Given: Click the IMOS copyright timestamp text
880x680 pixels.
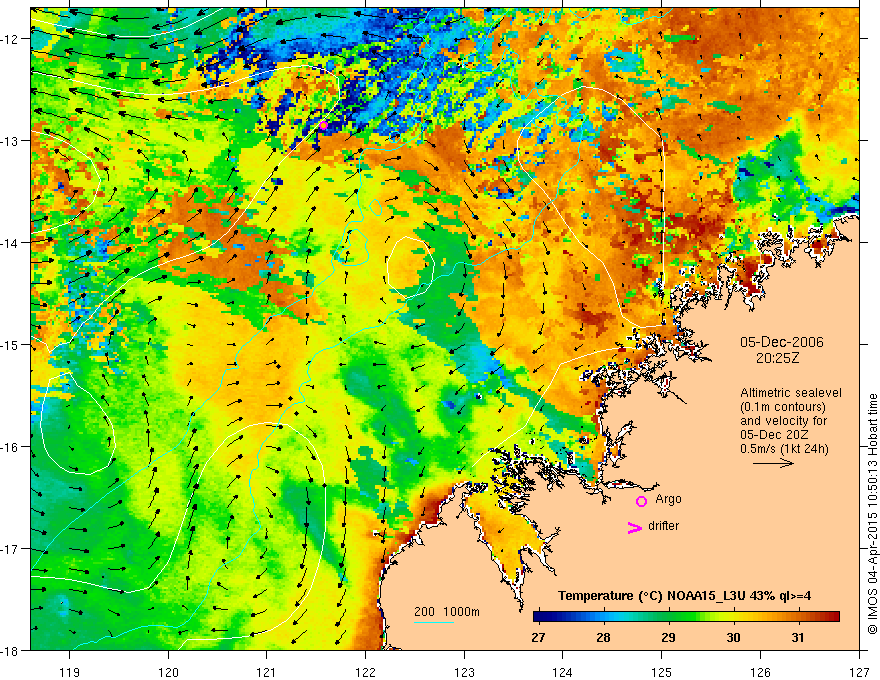Looking at the screenshot, I should (x=872, y=514).
